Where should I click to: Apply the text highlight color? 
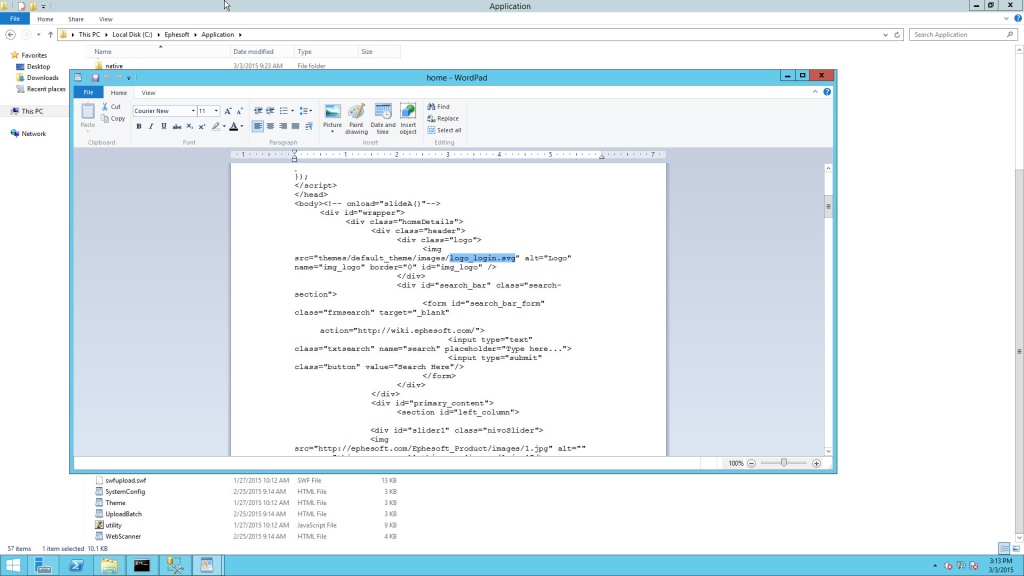[x=216, y=127]
